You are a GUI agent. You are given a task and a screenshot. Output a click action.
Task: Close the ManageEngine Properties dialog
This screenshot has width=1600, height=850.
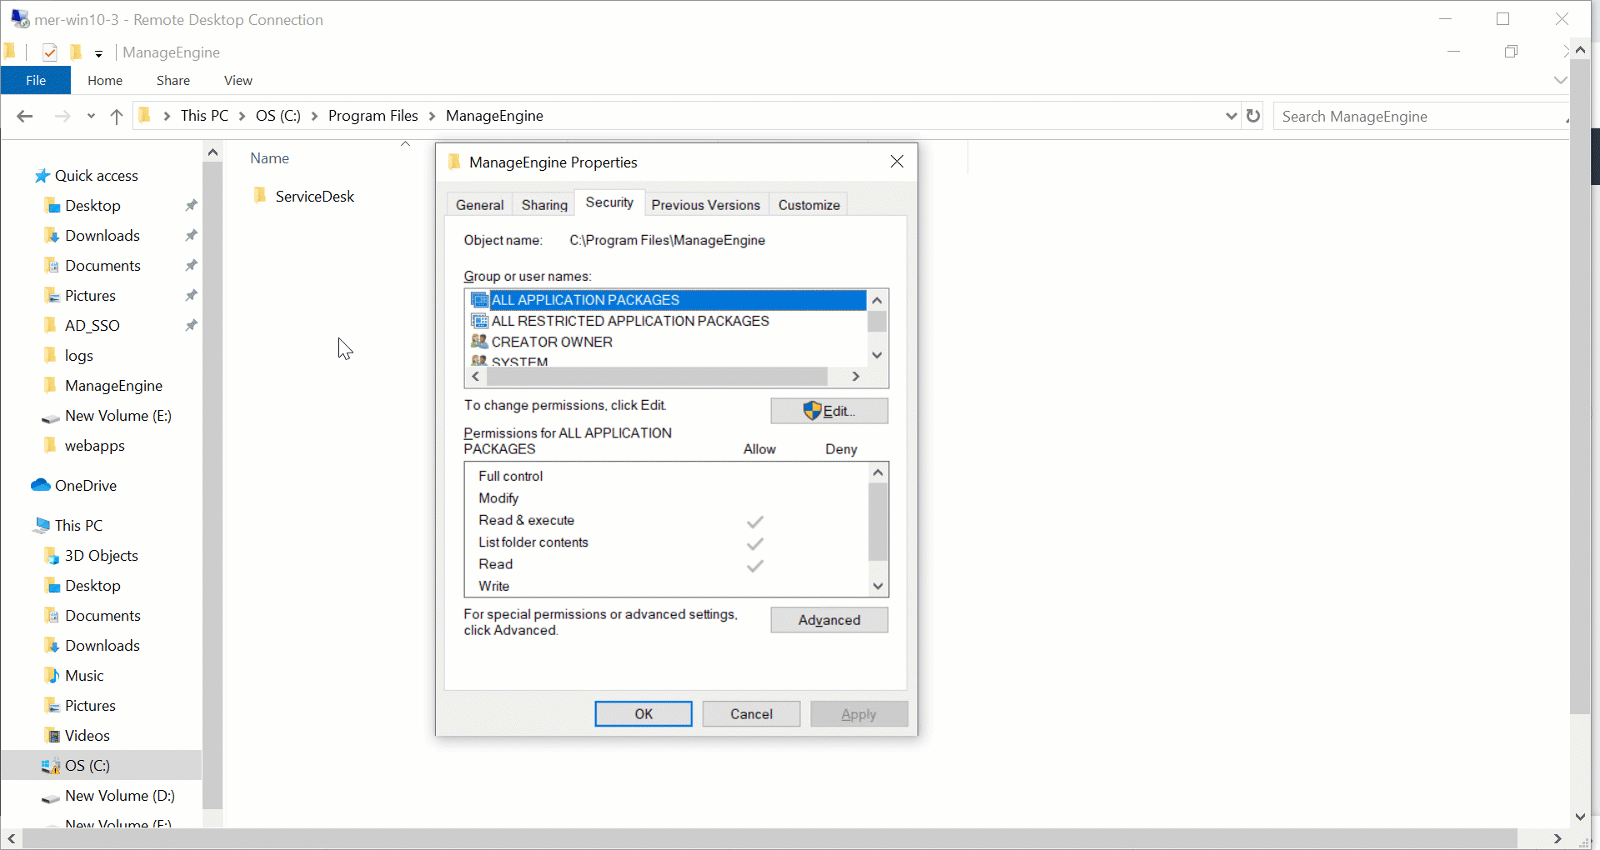[897, 162]
